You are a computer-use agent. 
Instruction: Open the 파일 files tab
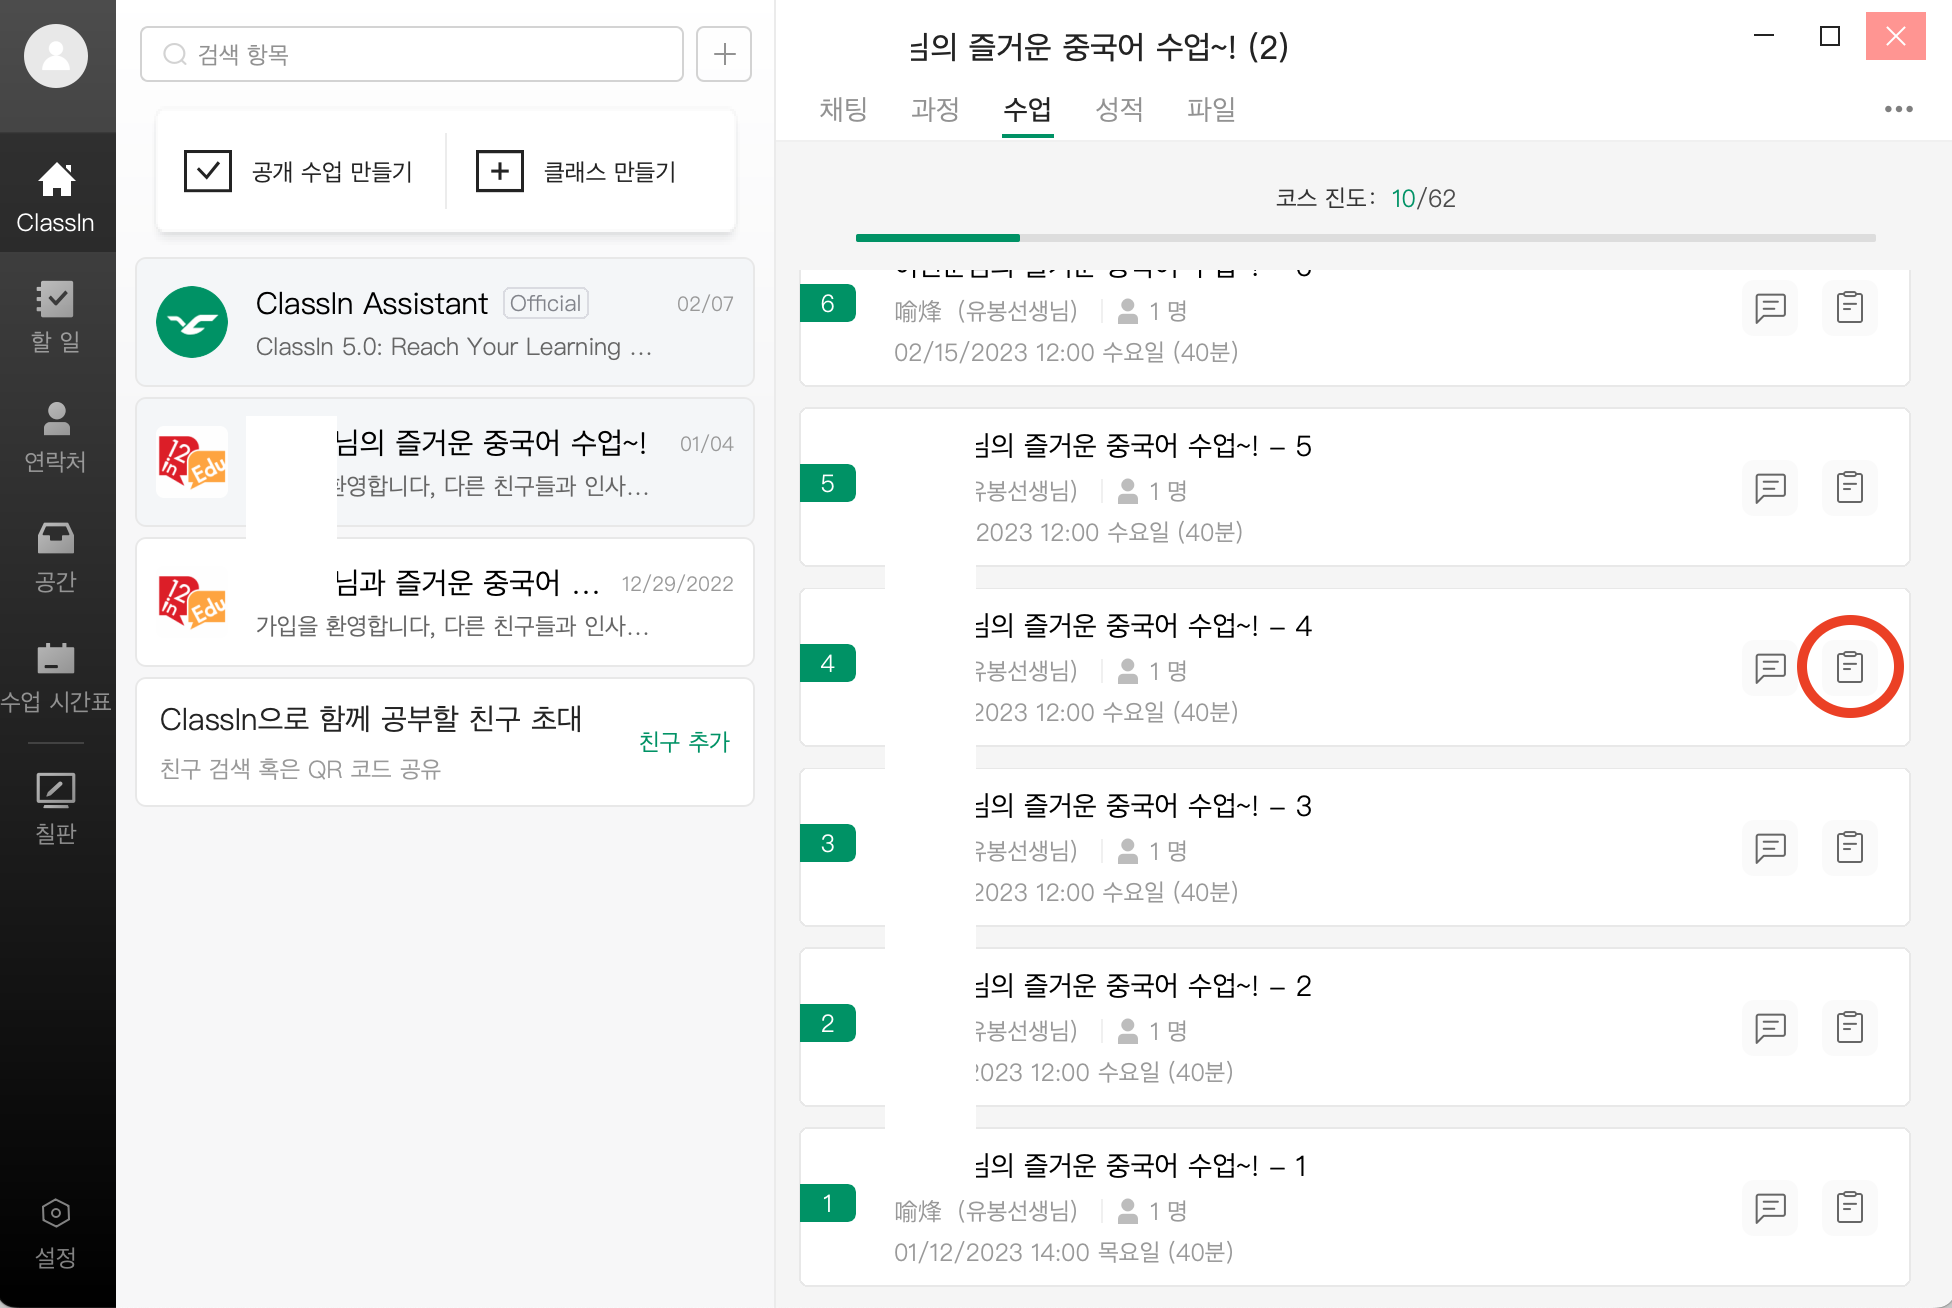[x=1211, y=109]
